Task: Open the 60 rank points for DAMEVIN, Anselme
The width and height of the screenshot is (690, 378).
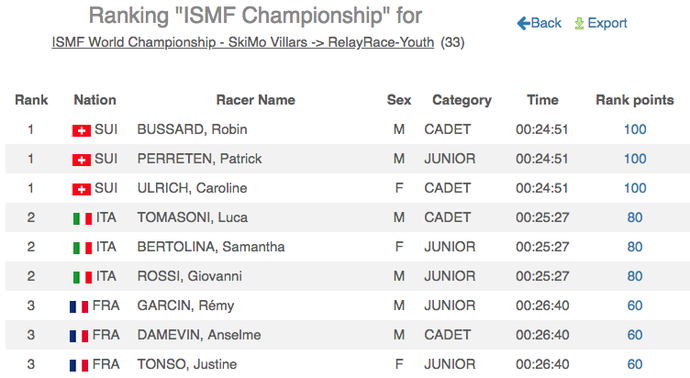Action: pyautogui.click(x=635, y=335)
